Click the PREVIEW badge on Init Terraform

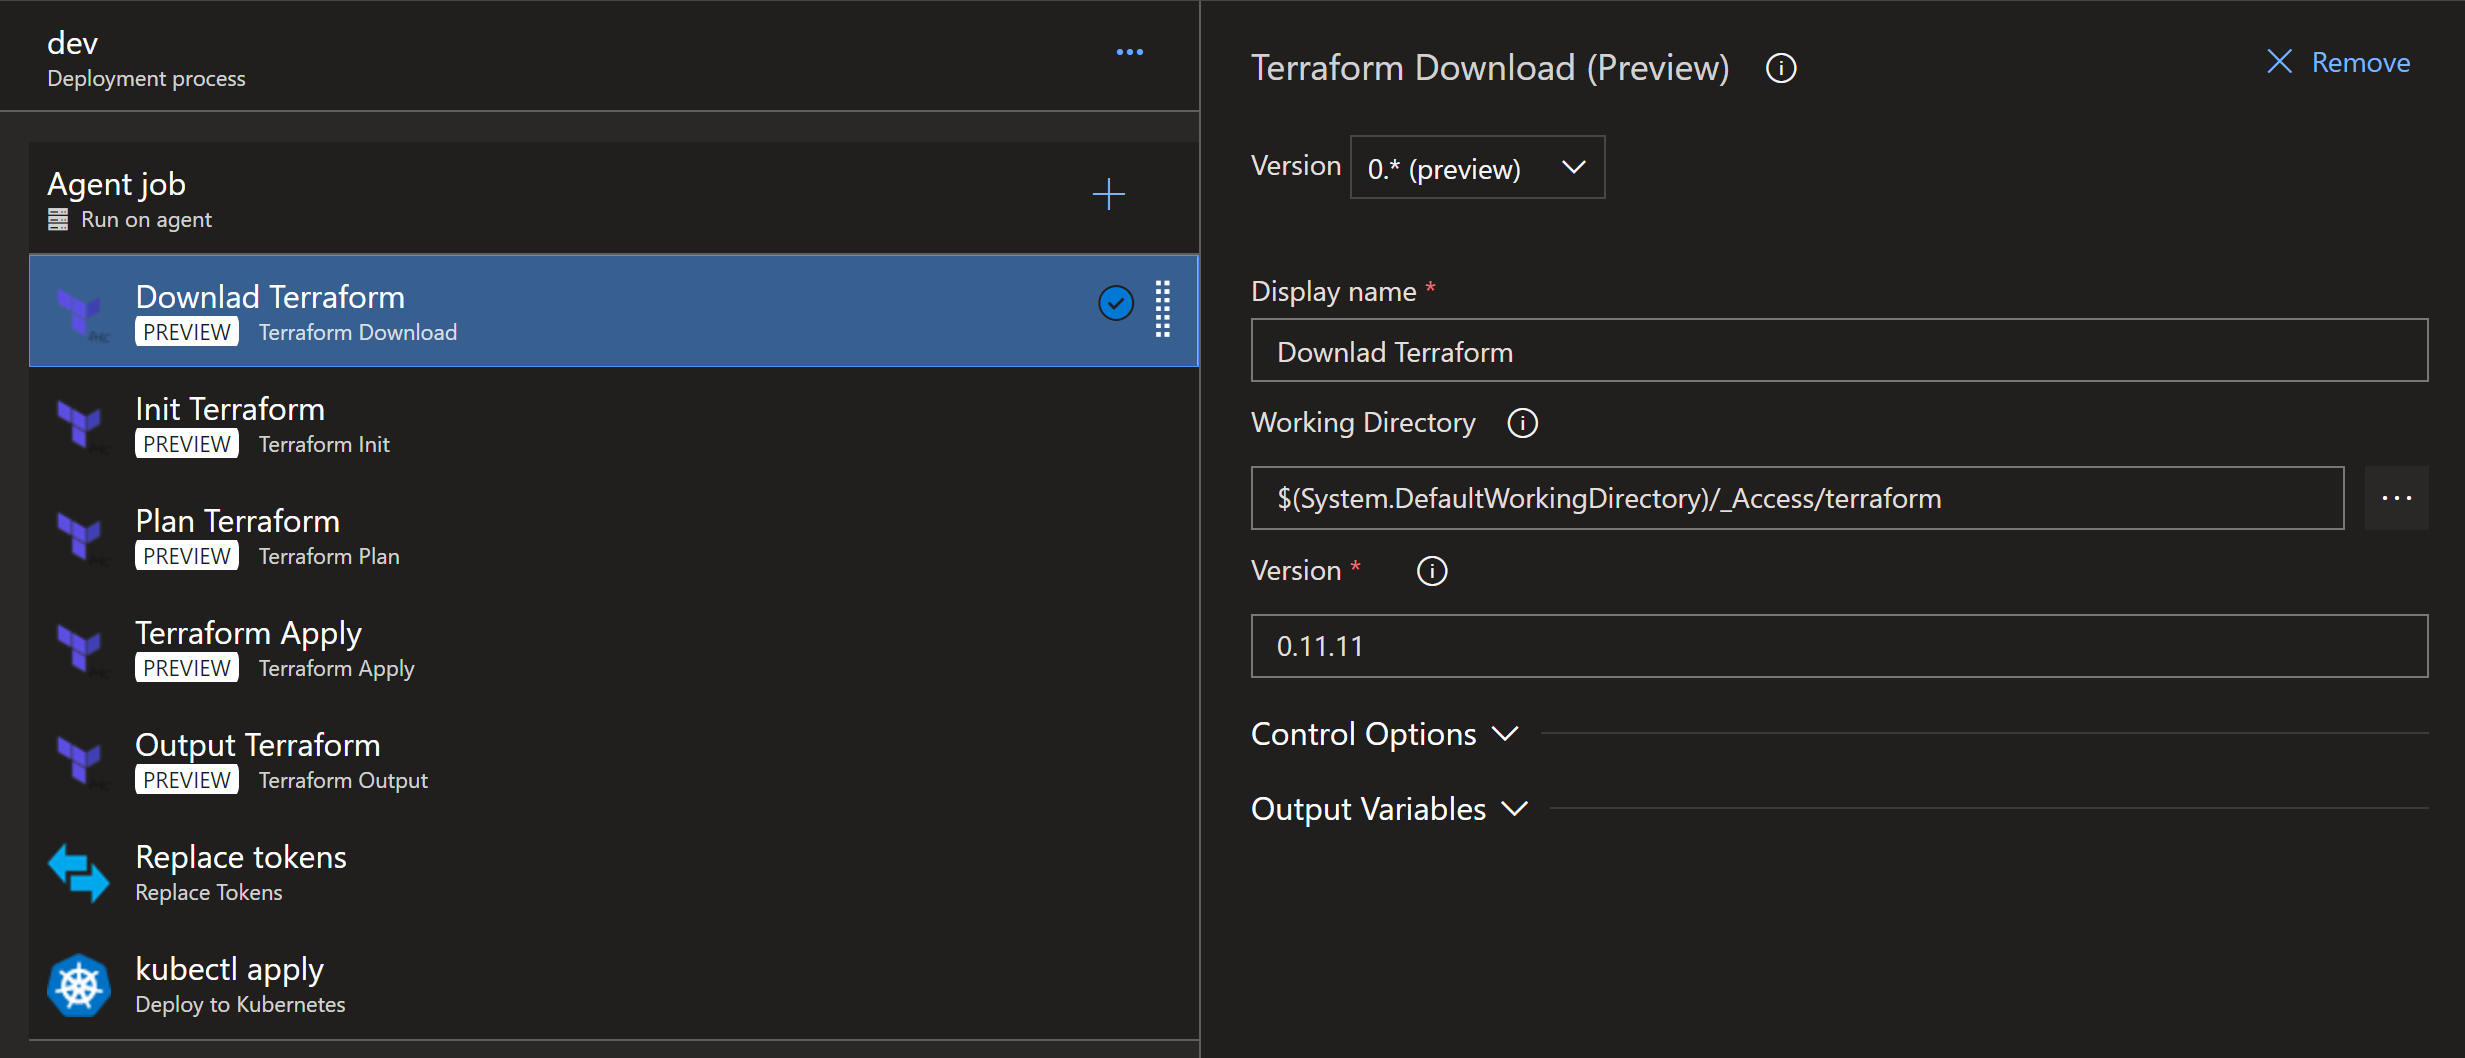(187, 444)
